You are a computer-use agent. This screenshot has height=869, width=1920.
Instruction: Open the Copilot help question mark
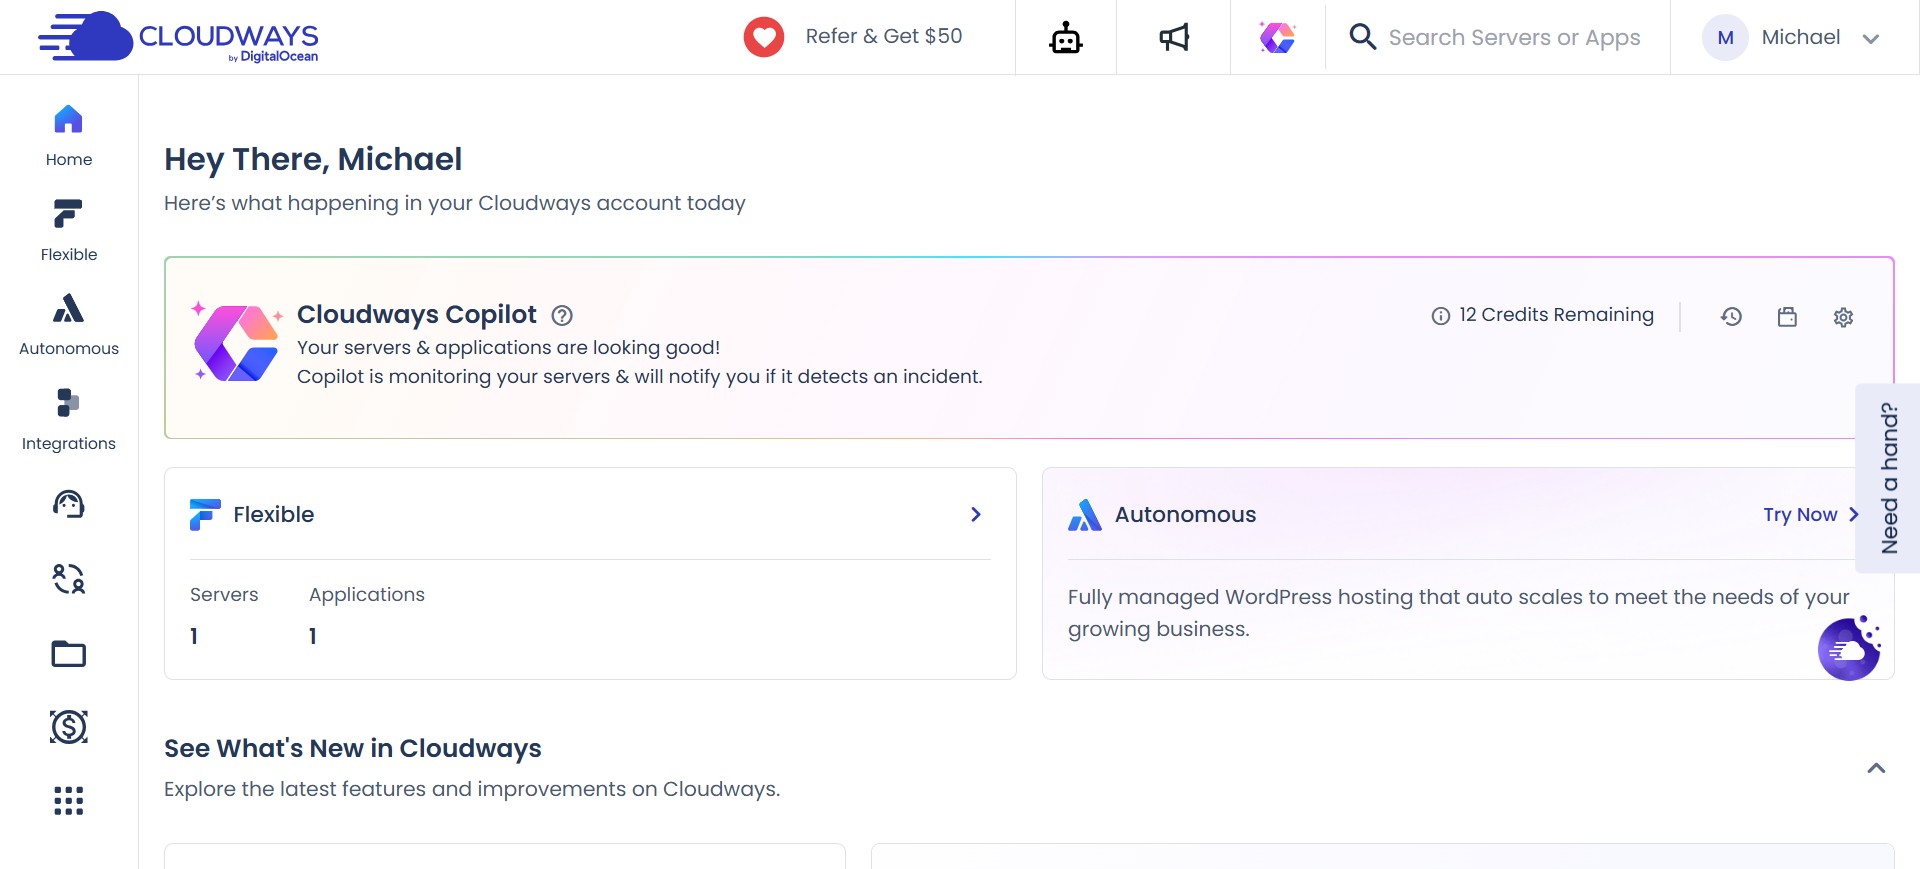(x=562, y=316)
